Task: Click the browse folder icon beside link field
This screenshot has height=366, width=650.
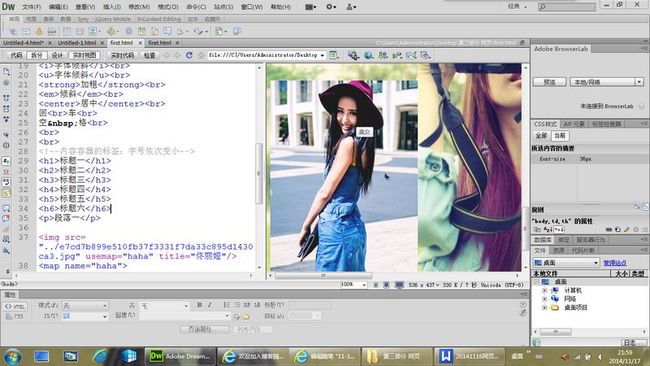Action: tap(246, 316)
